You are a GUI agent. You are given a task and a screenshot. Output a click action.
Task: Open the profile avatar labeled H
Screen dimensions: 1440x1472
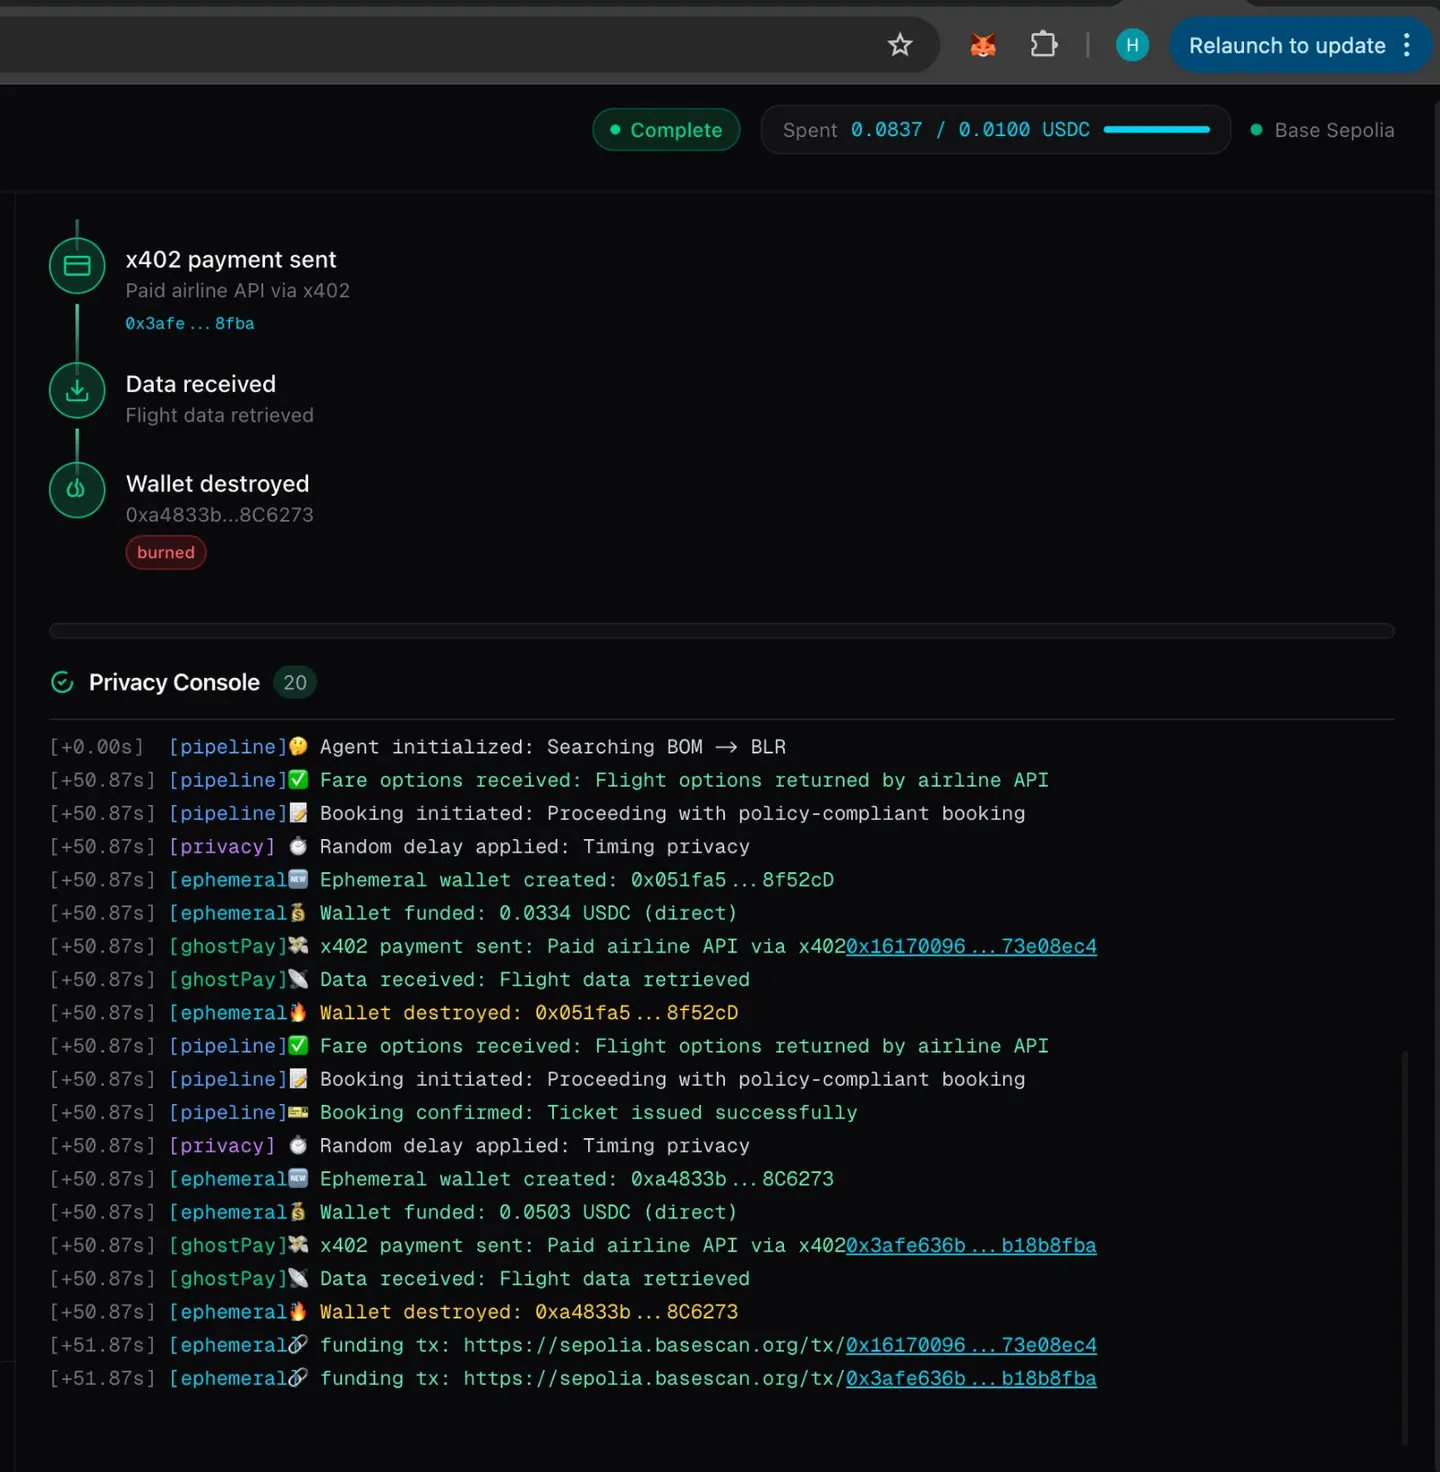[x=1132, y=45]
